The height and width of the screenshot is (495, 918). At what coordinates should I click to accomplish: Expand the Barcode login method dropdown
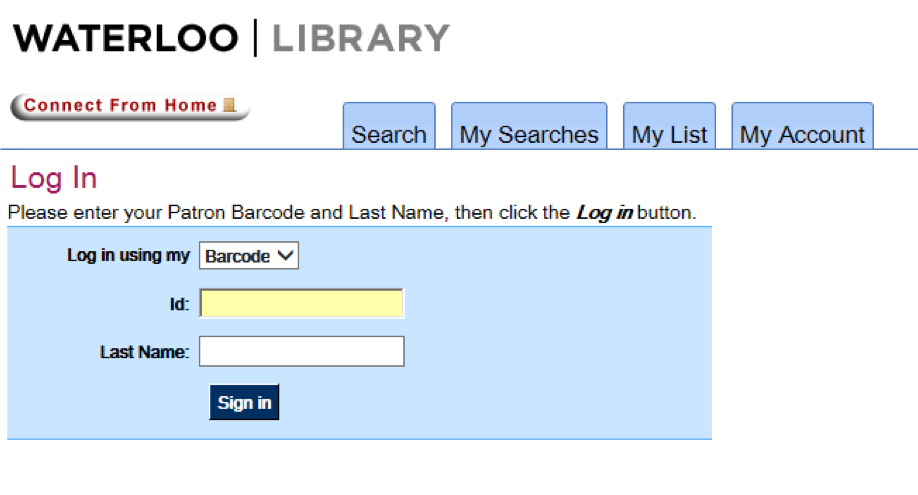coord(249,256)
